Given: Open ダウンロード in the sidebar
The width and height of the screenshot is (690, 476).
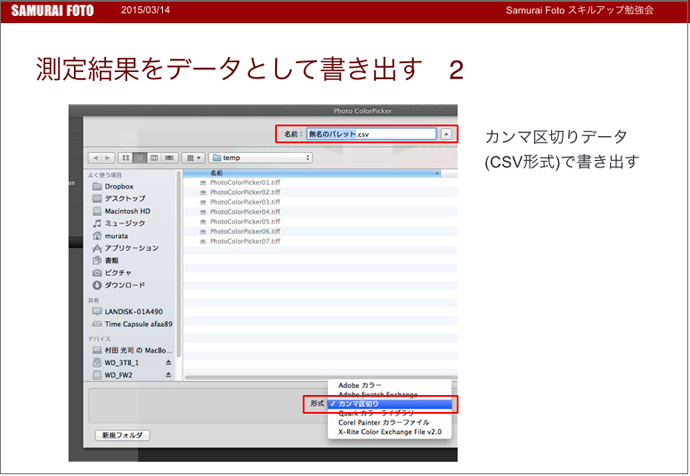Looking at the screenshot, I should click(x=119, y=285).
